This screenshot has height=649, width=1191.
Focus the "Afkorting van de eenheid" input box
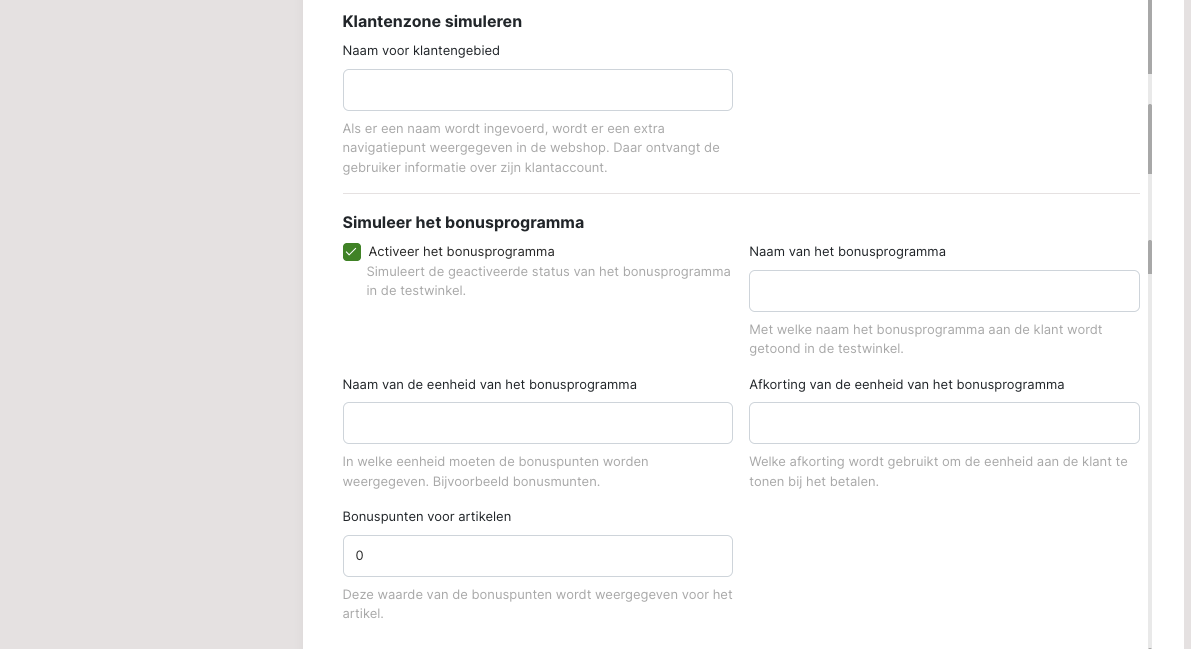[x=943, y=423]
